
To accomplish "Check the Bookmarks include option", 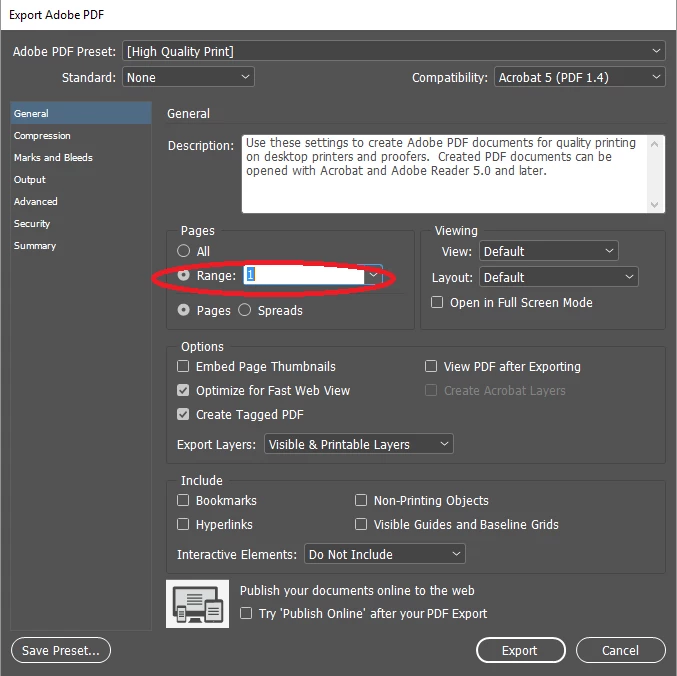I will [183, 500].
